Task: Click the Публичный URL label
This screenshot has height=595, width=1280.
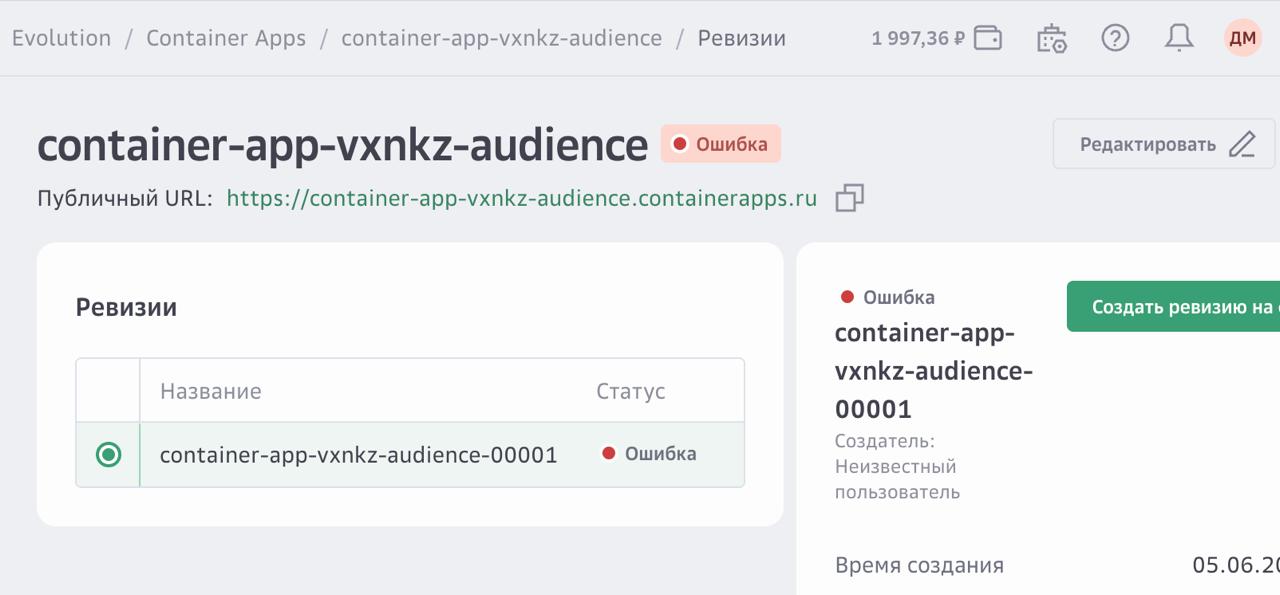Action: (125, 198)
